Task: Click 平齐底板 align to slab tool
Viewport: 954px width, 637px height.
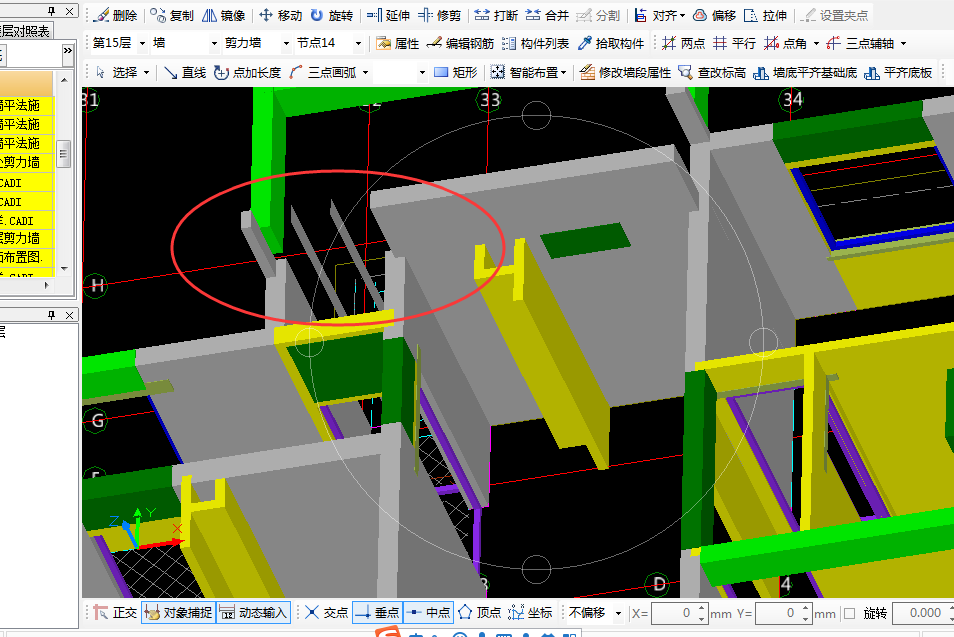Action: [898, 72]
